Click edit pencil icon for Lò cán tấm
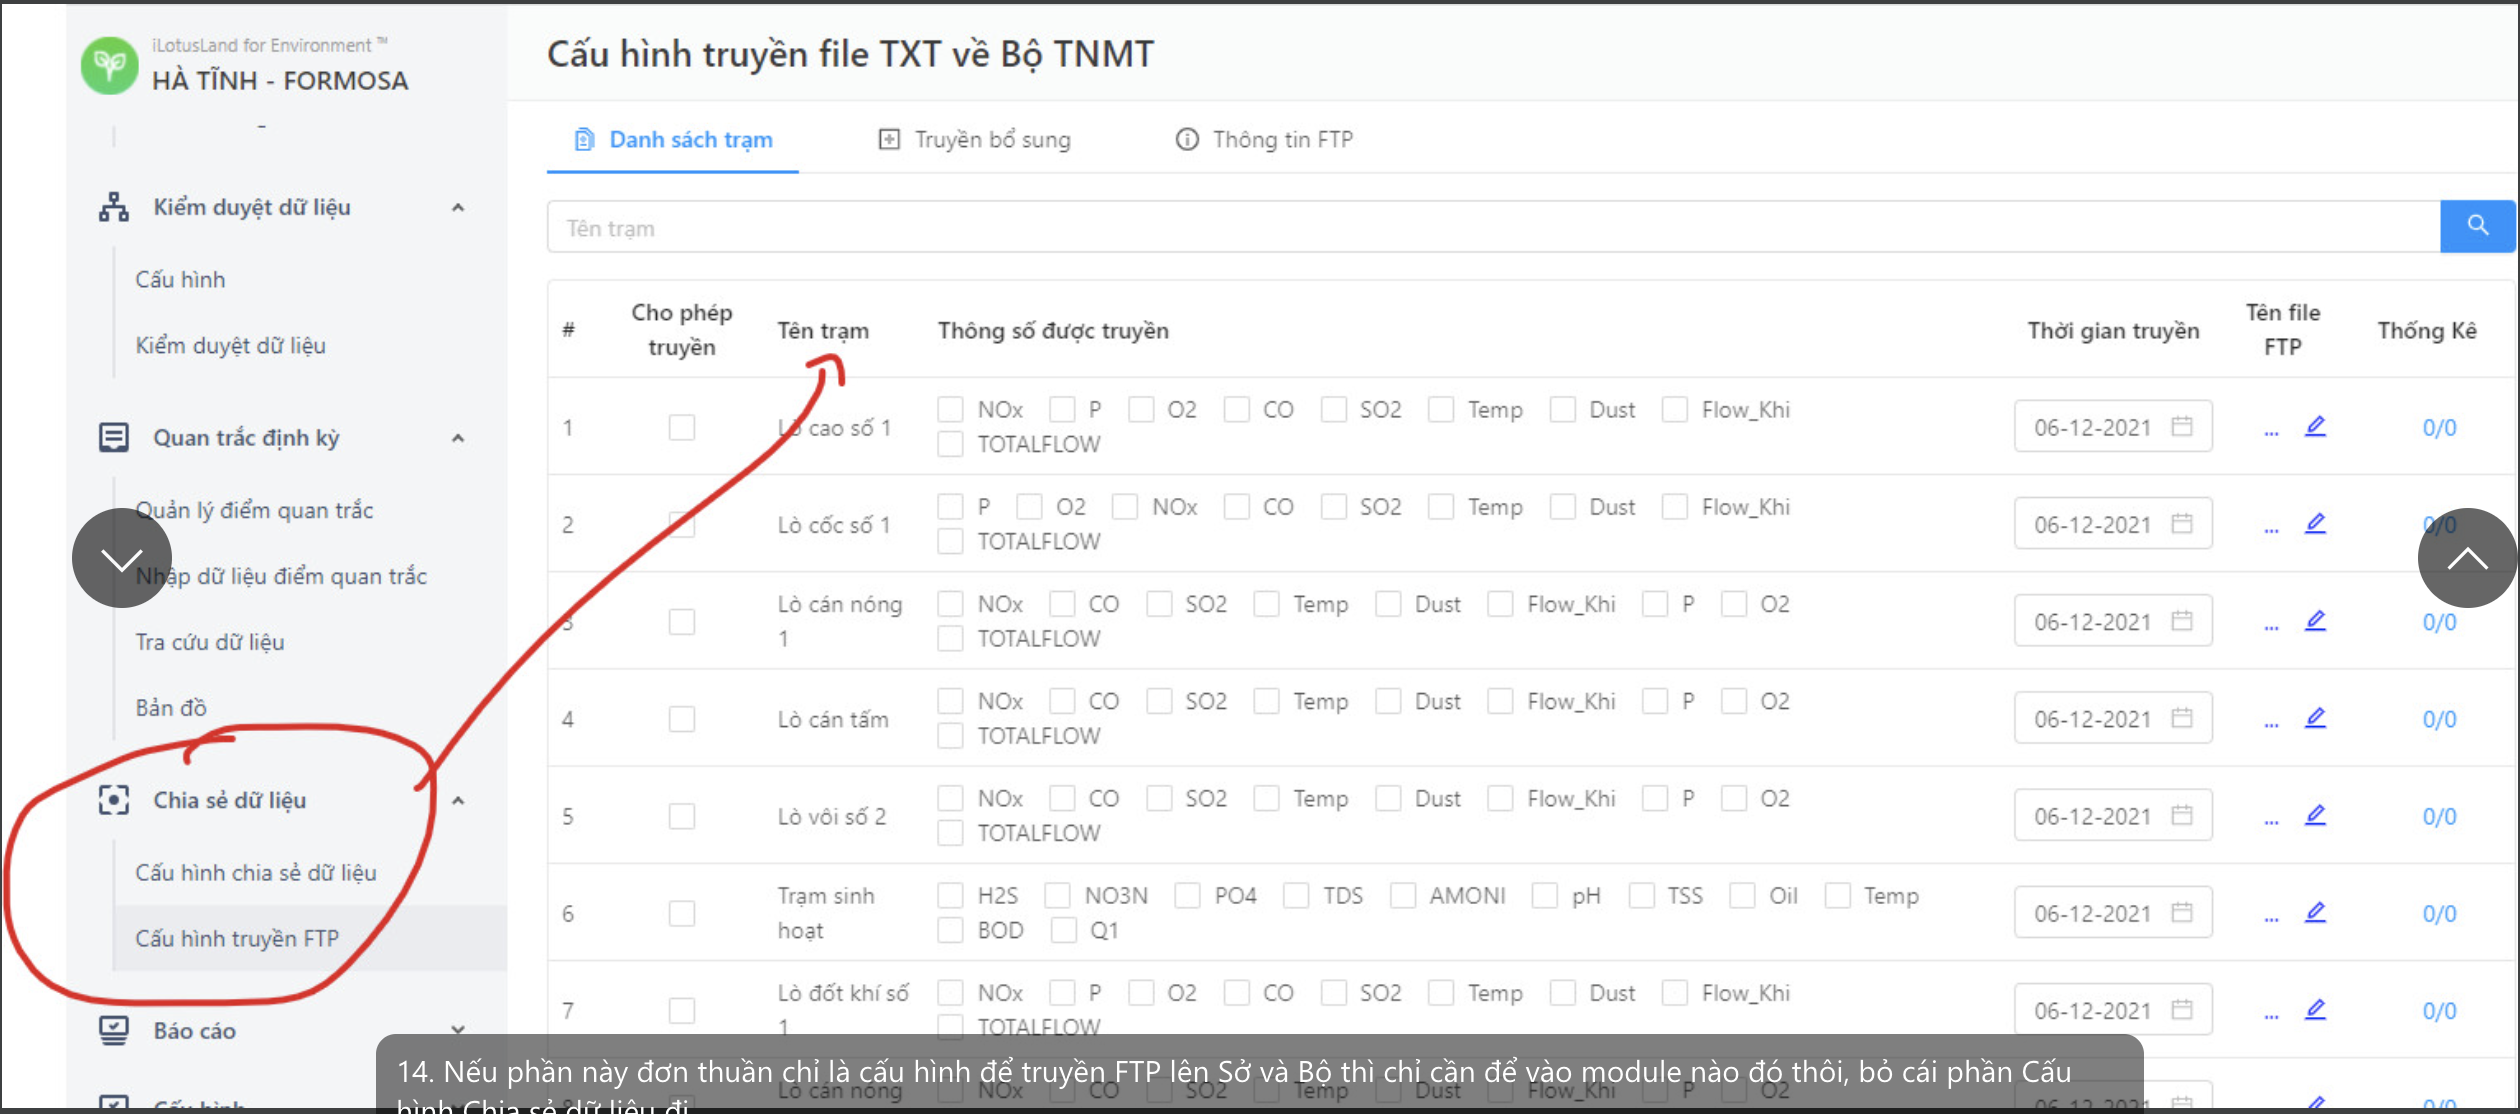Image resolution: width=2520 pixels, height=1114 pixels. [x=2315, y=718]
